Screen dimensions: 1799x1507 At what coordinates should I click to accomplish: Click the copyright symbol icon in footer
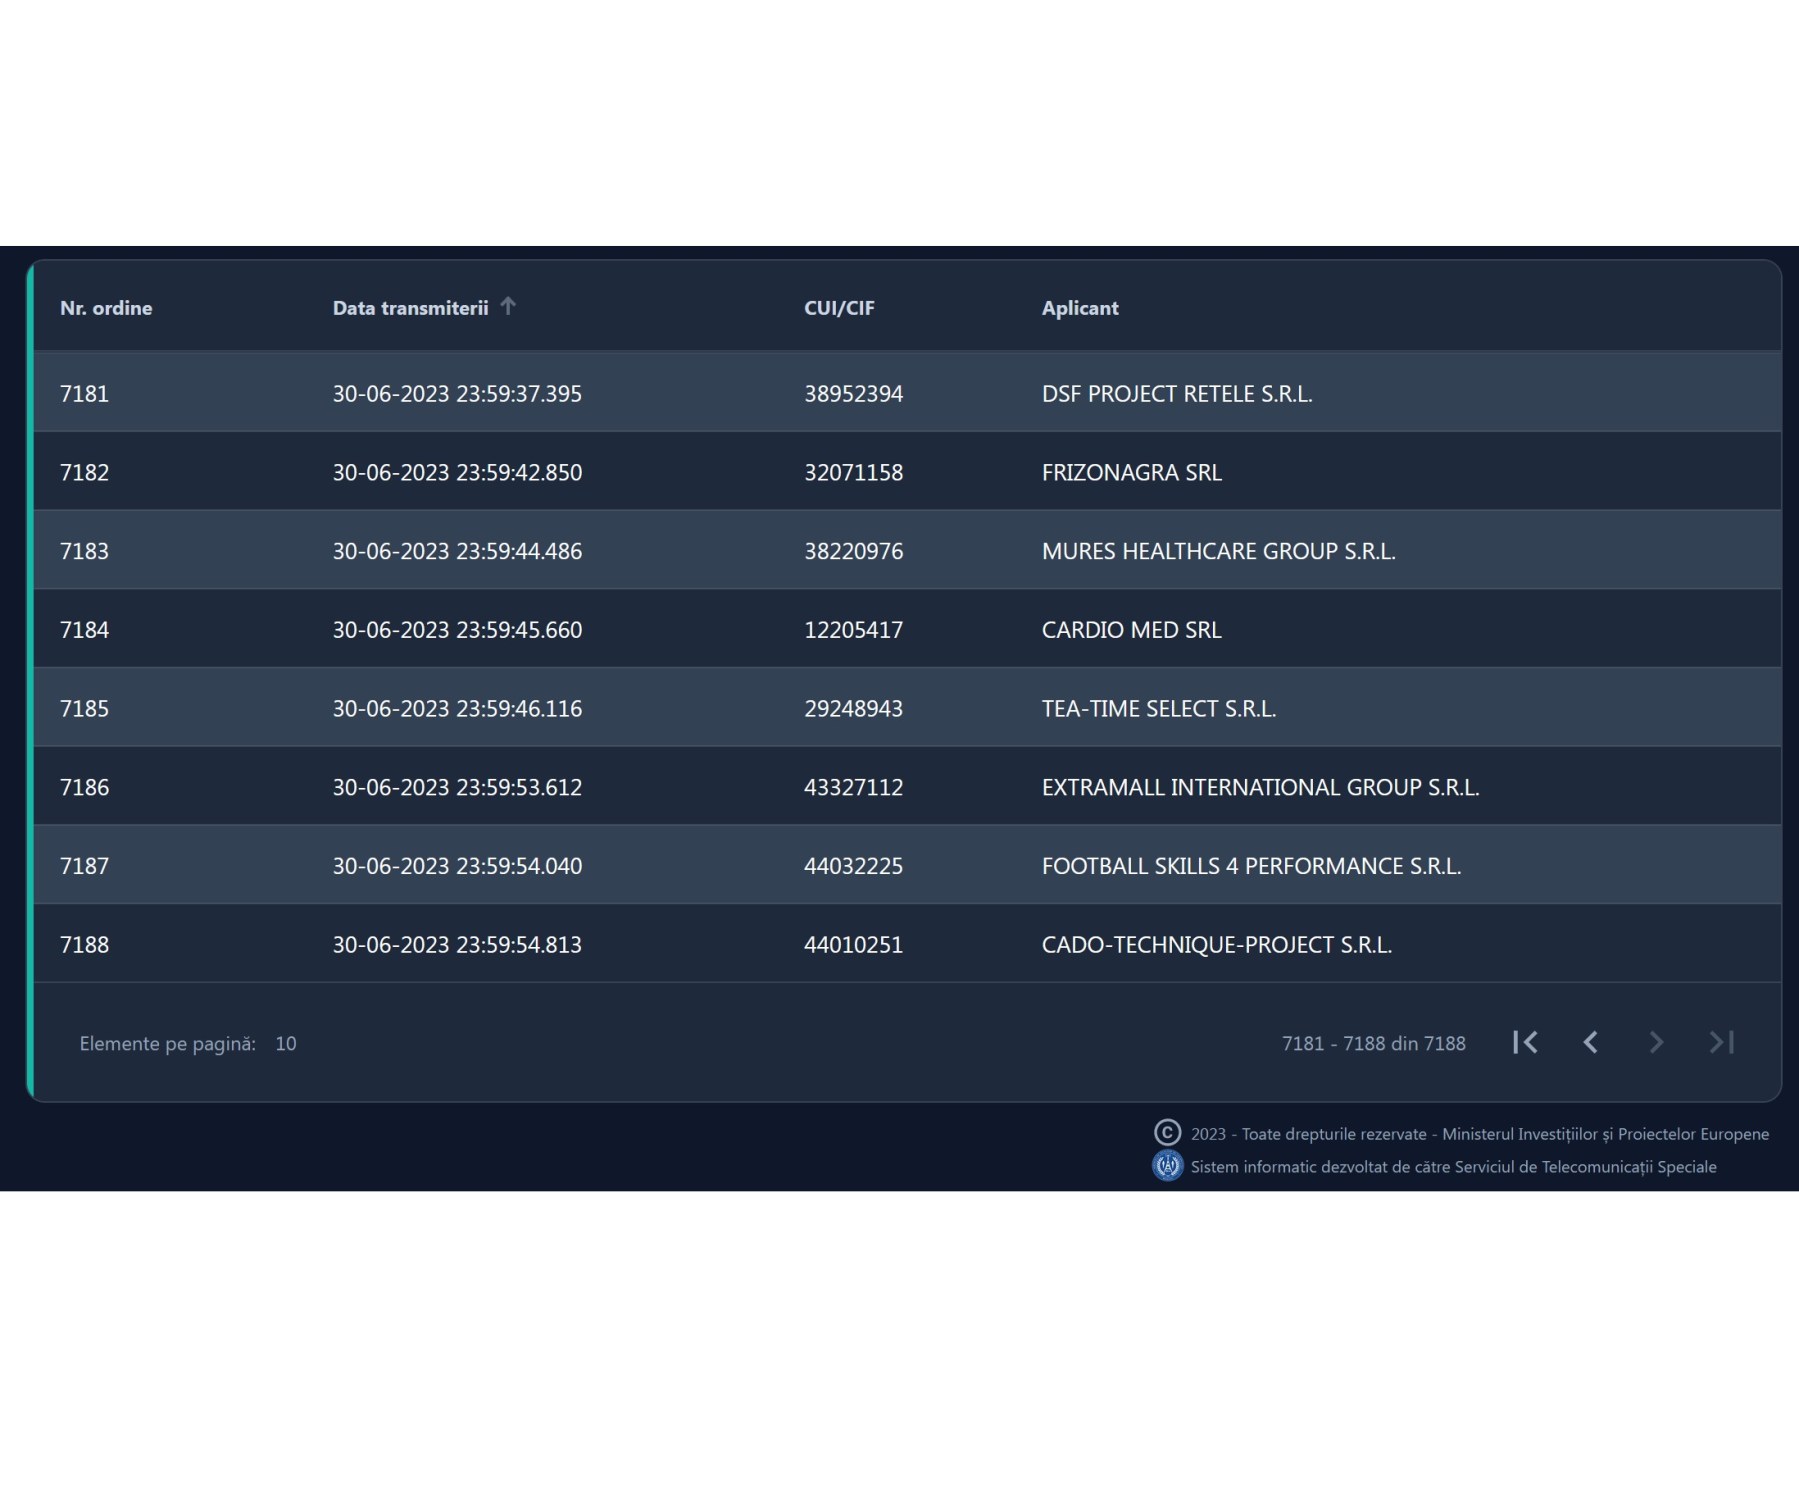point(1167,1133)
